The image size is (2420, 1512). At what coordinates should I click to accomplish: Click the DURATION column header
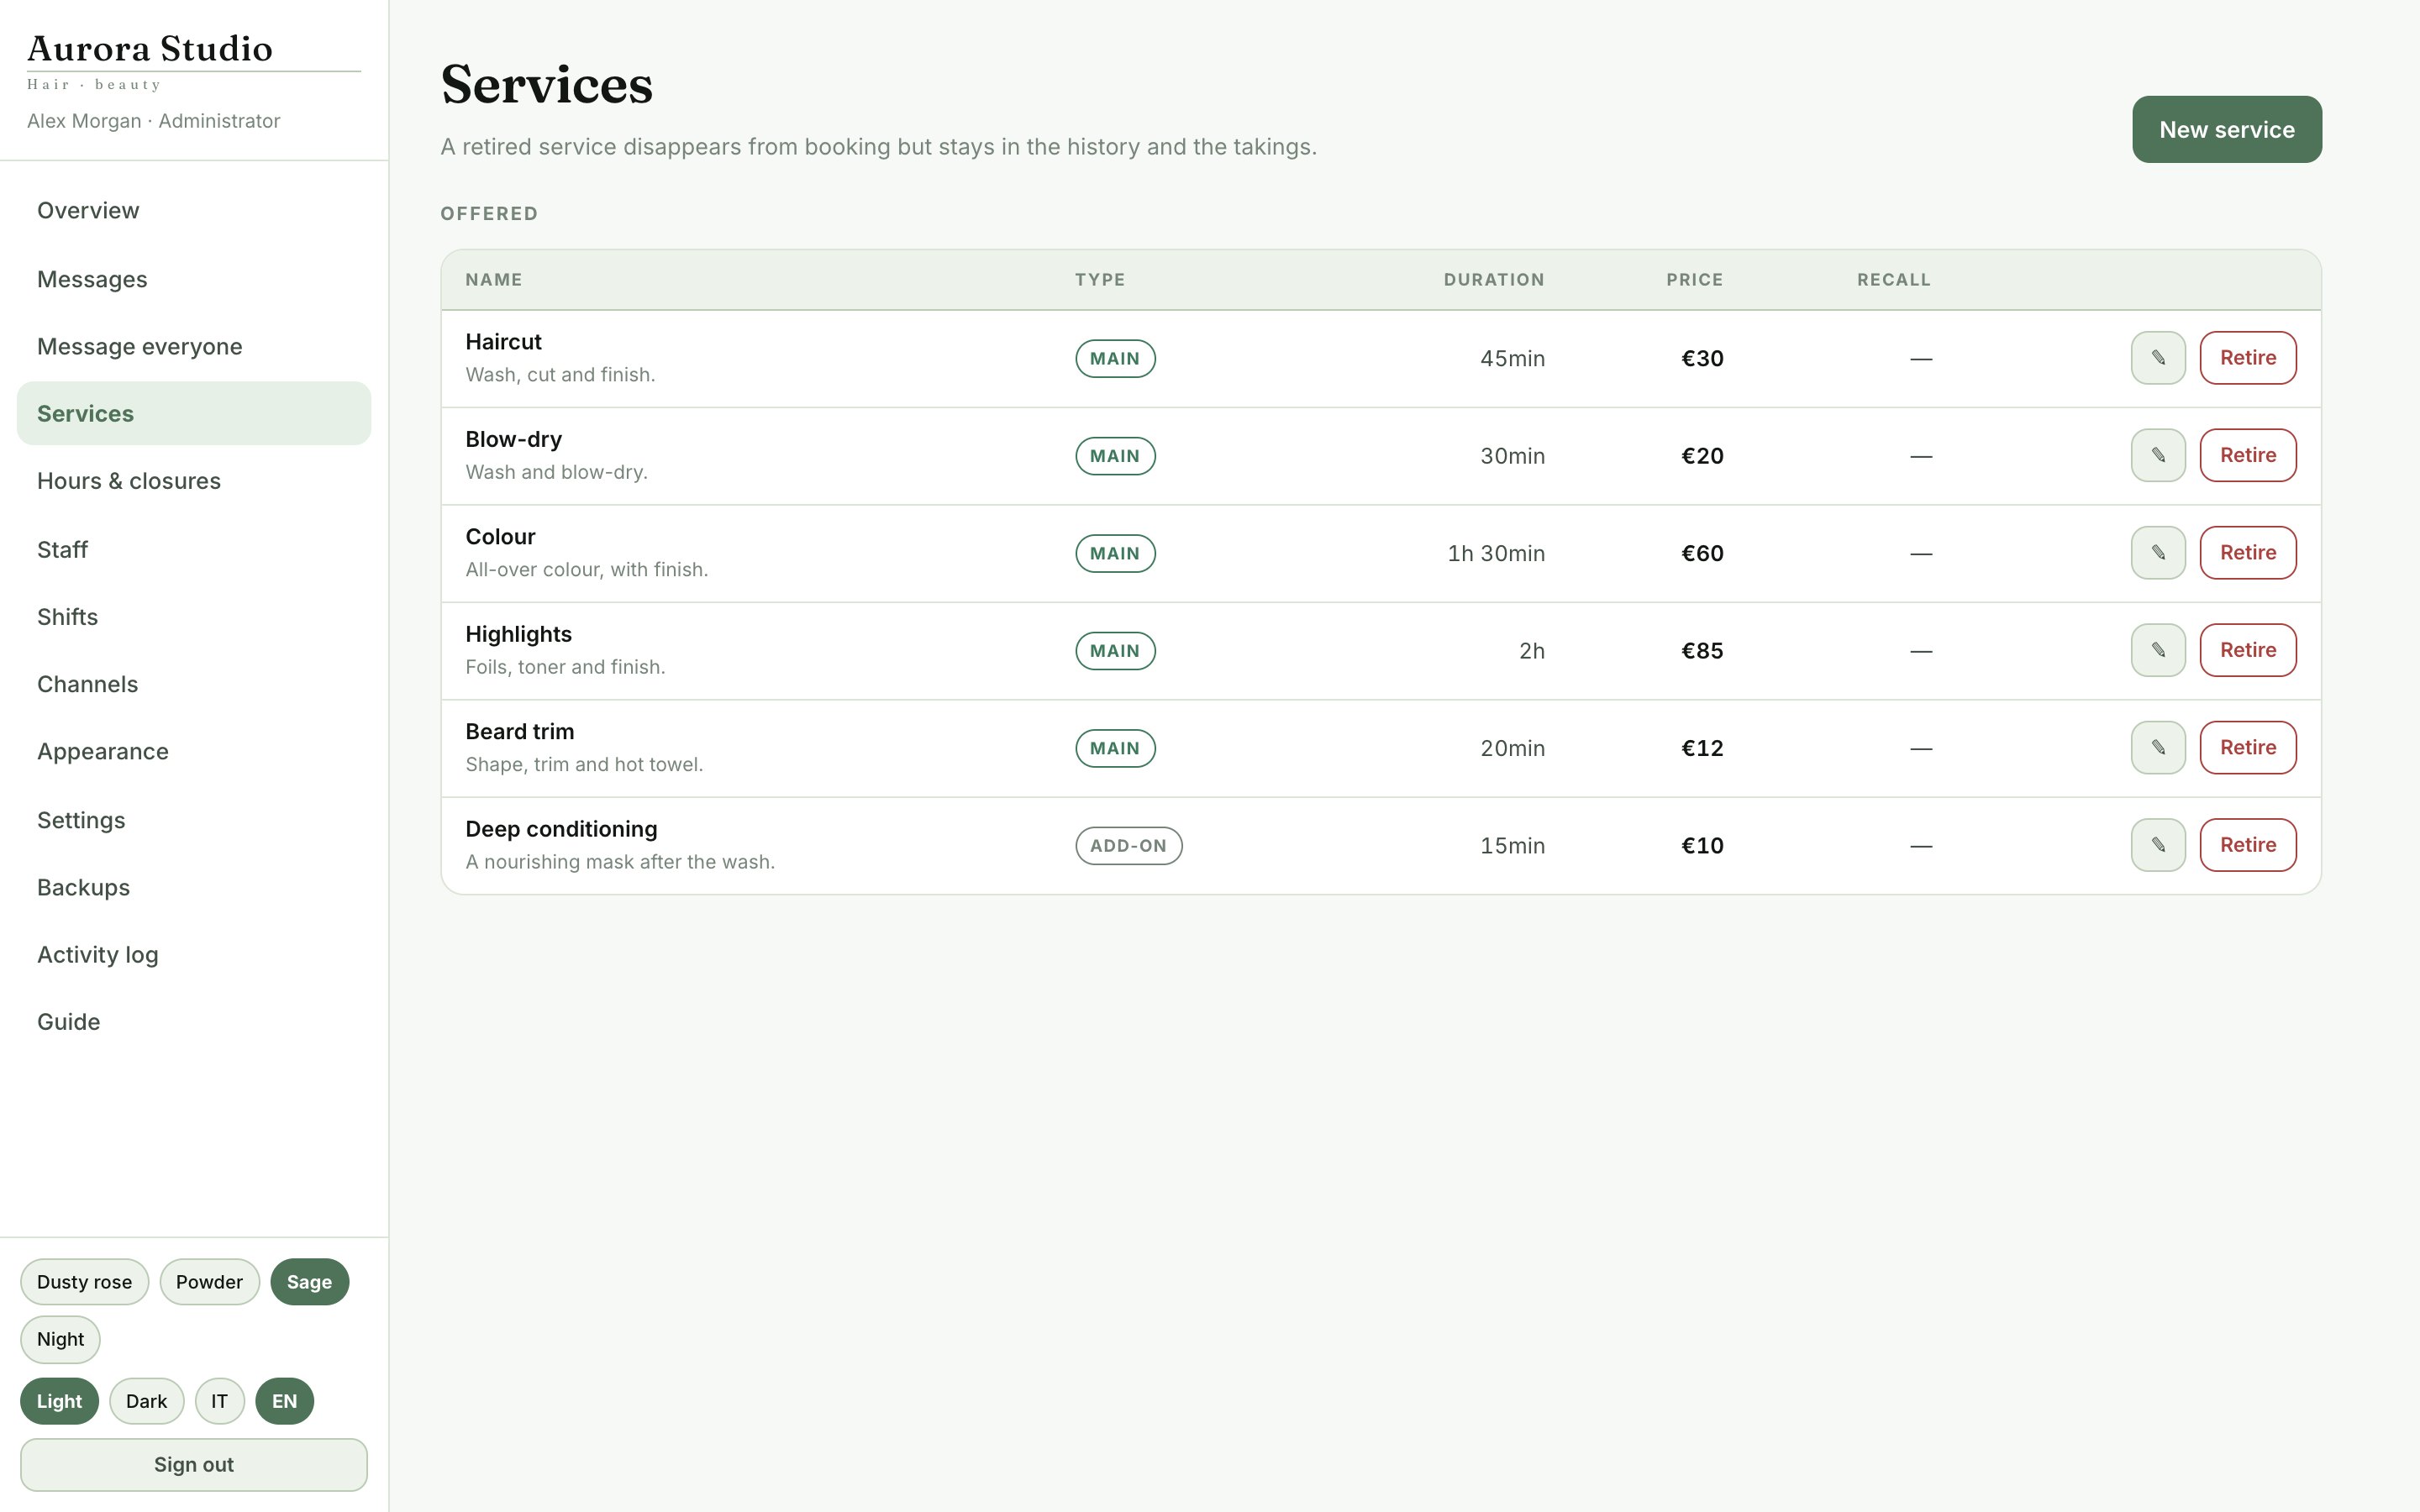coord(1494,280)
